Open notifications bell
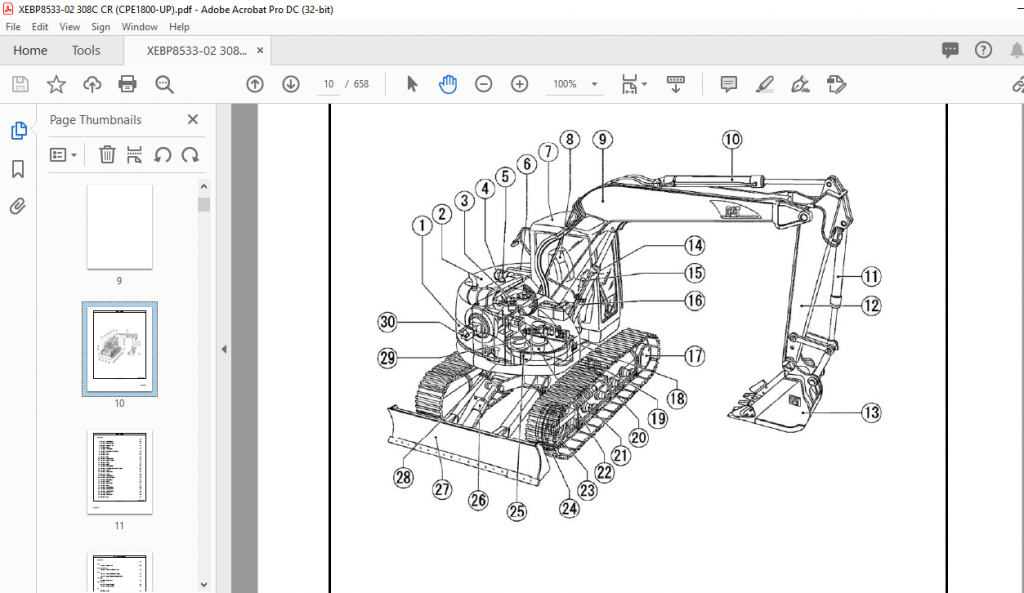The height and width of the screenshot is (593, 1024). [x=1016, y=50]
